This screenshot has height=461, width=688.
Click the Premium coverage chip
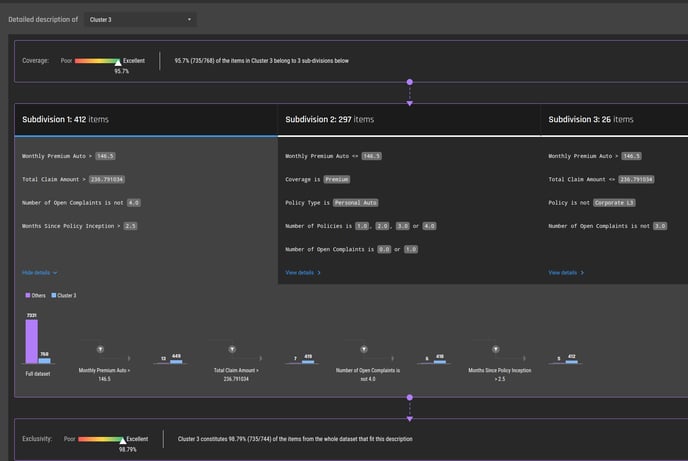click(x=337, y=179)
